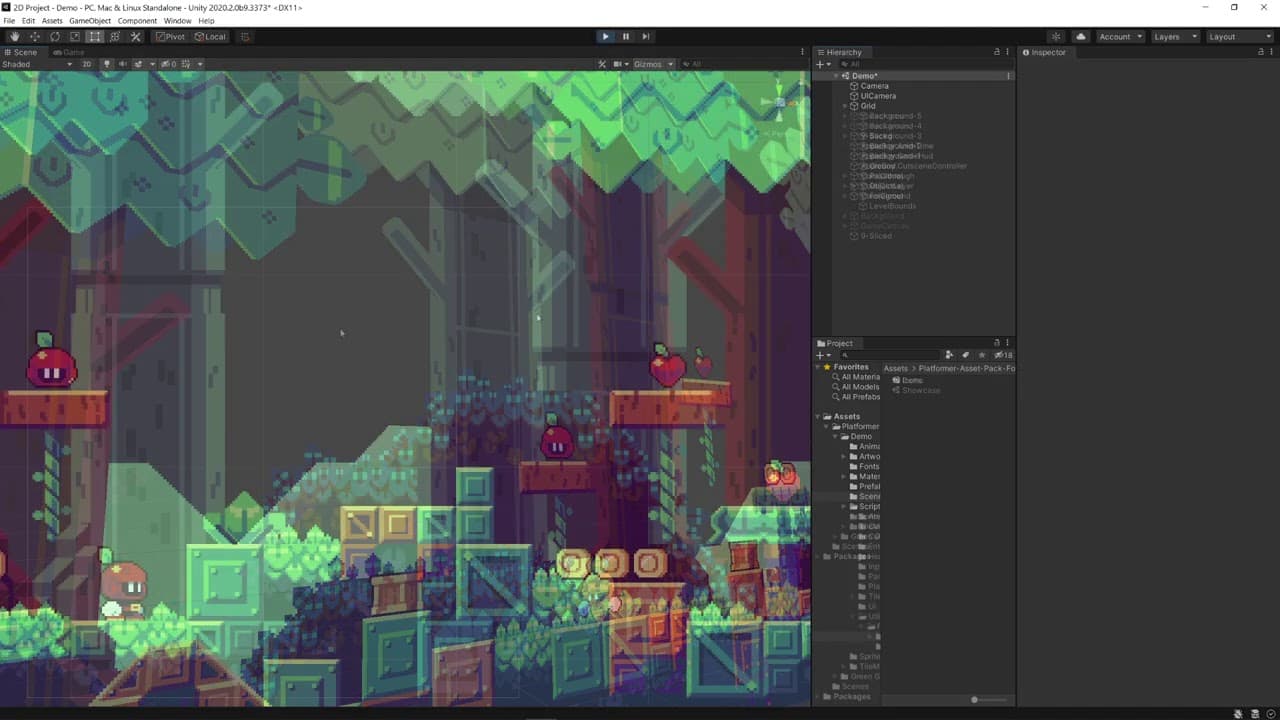
Task: Expand the Grid object
Action: pos(844,106)
